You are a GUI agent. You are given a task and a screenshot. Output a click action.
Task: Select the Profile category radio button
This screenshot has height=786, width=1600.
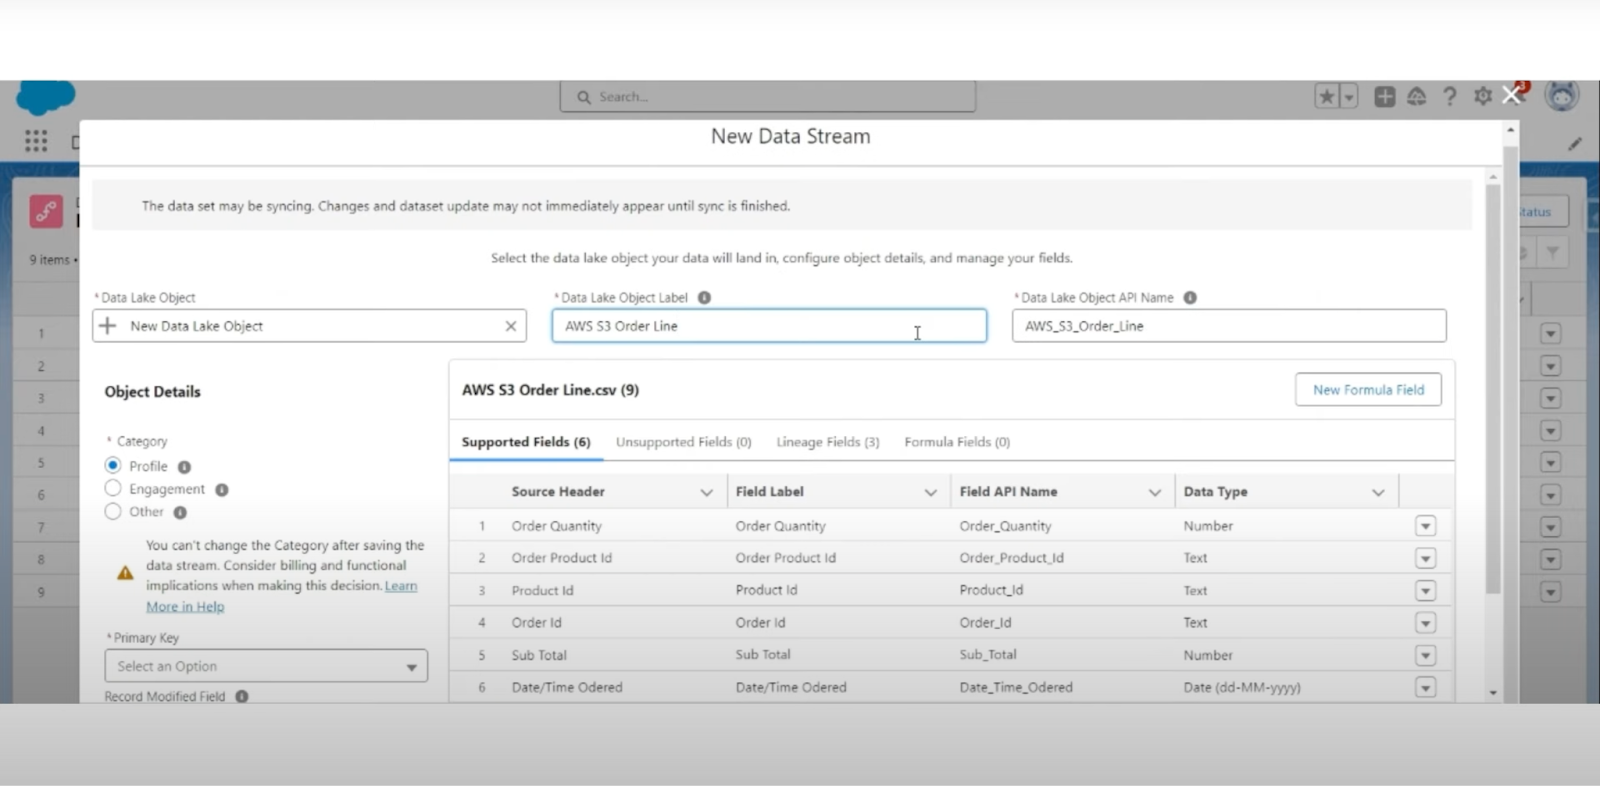click(x=113, y=465)
